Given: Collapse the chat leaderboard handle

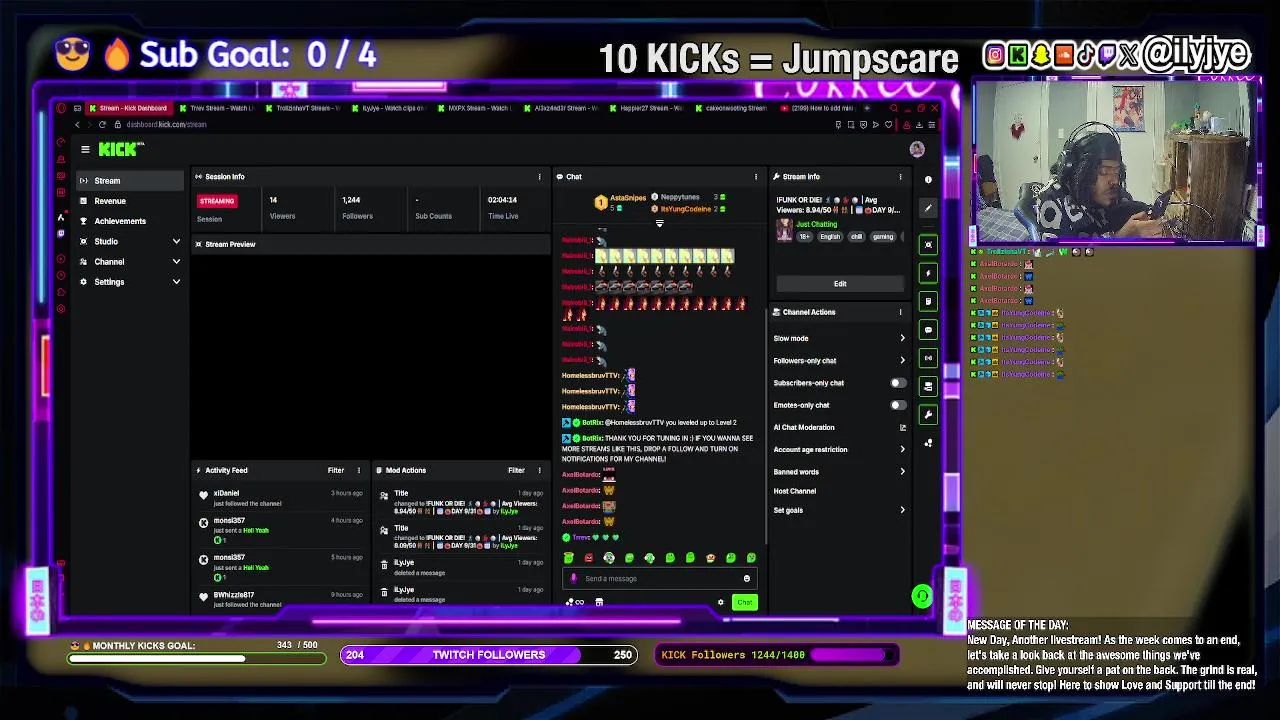Looking at the screenshot, I should (659, 223).
